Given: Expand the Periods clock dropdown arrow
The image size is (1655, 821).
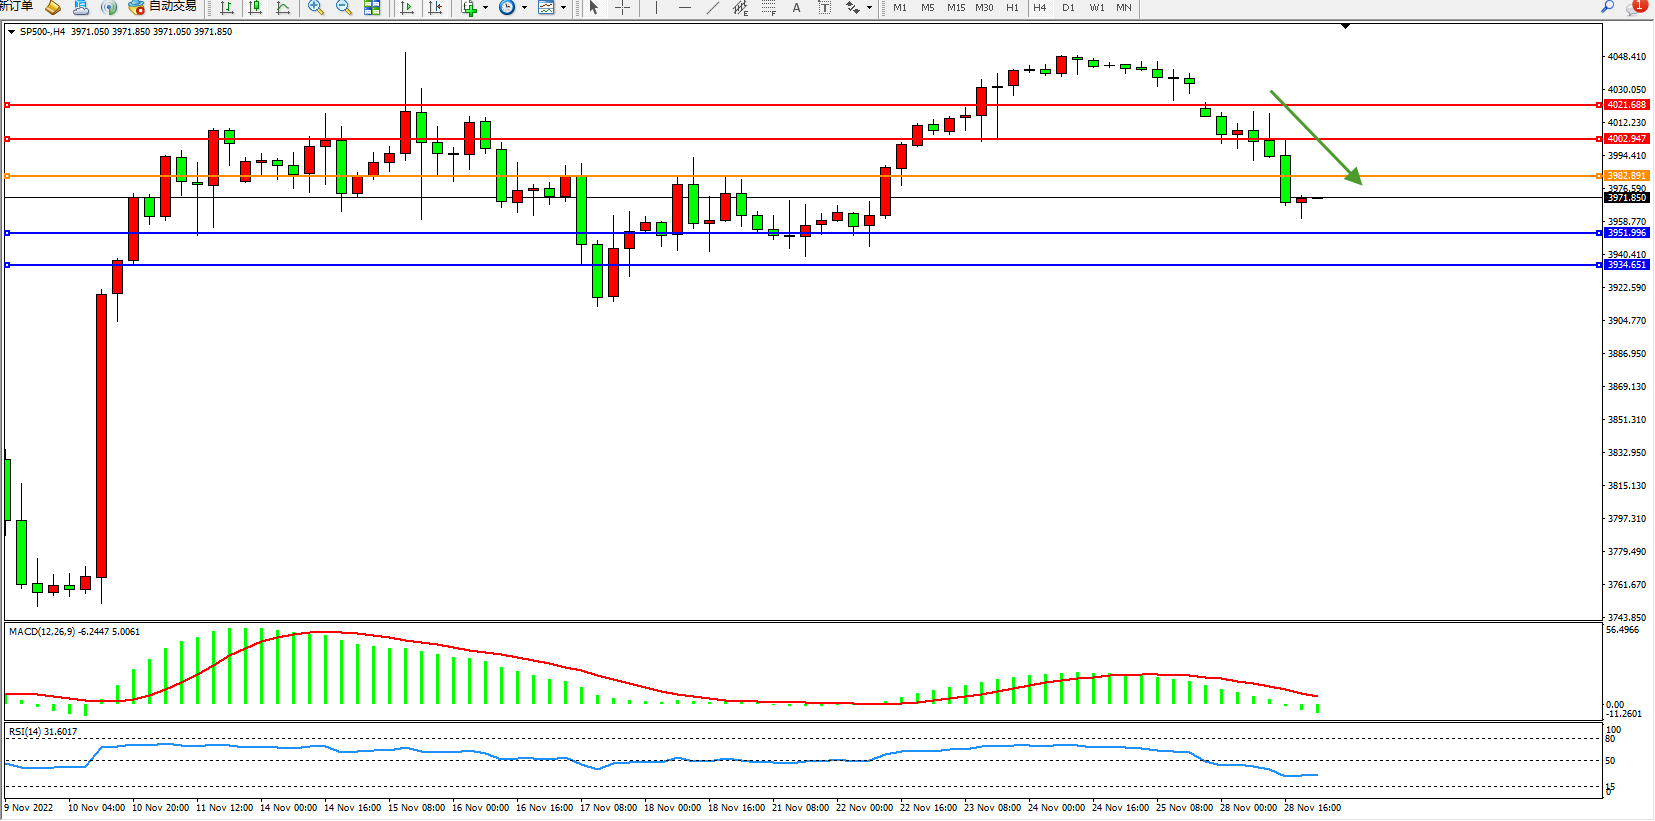Looking at the screenshot, I should 524,8.
